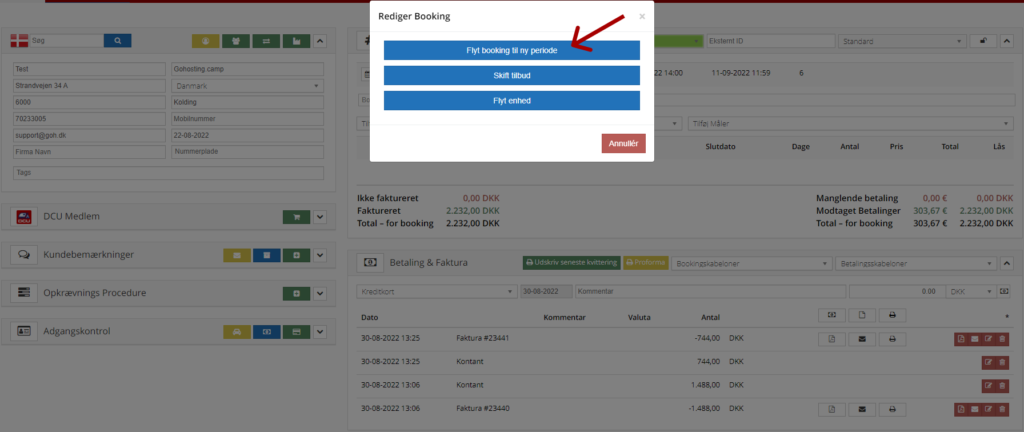Click the Danish flag language icon
The image size is (1024, 432).
[x=19, y=41]
